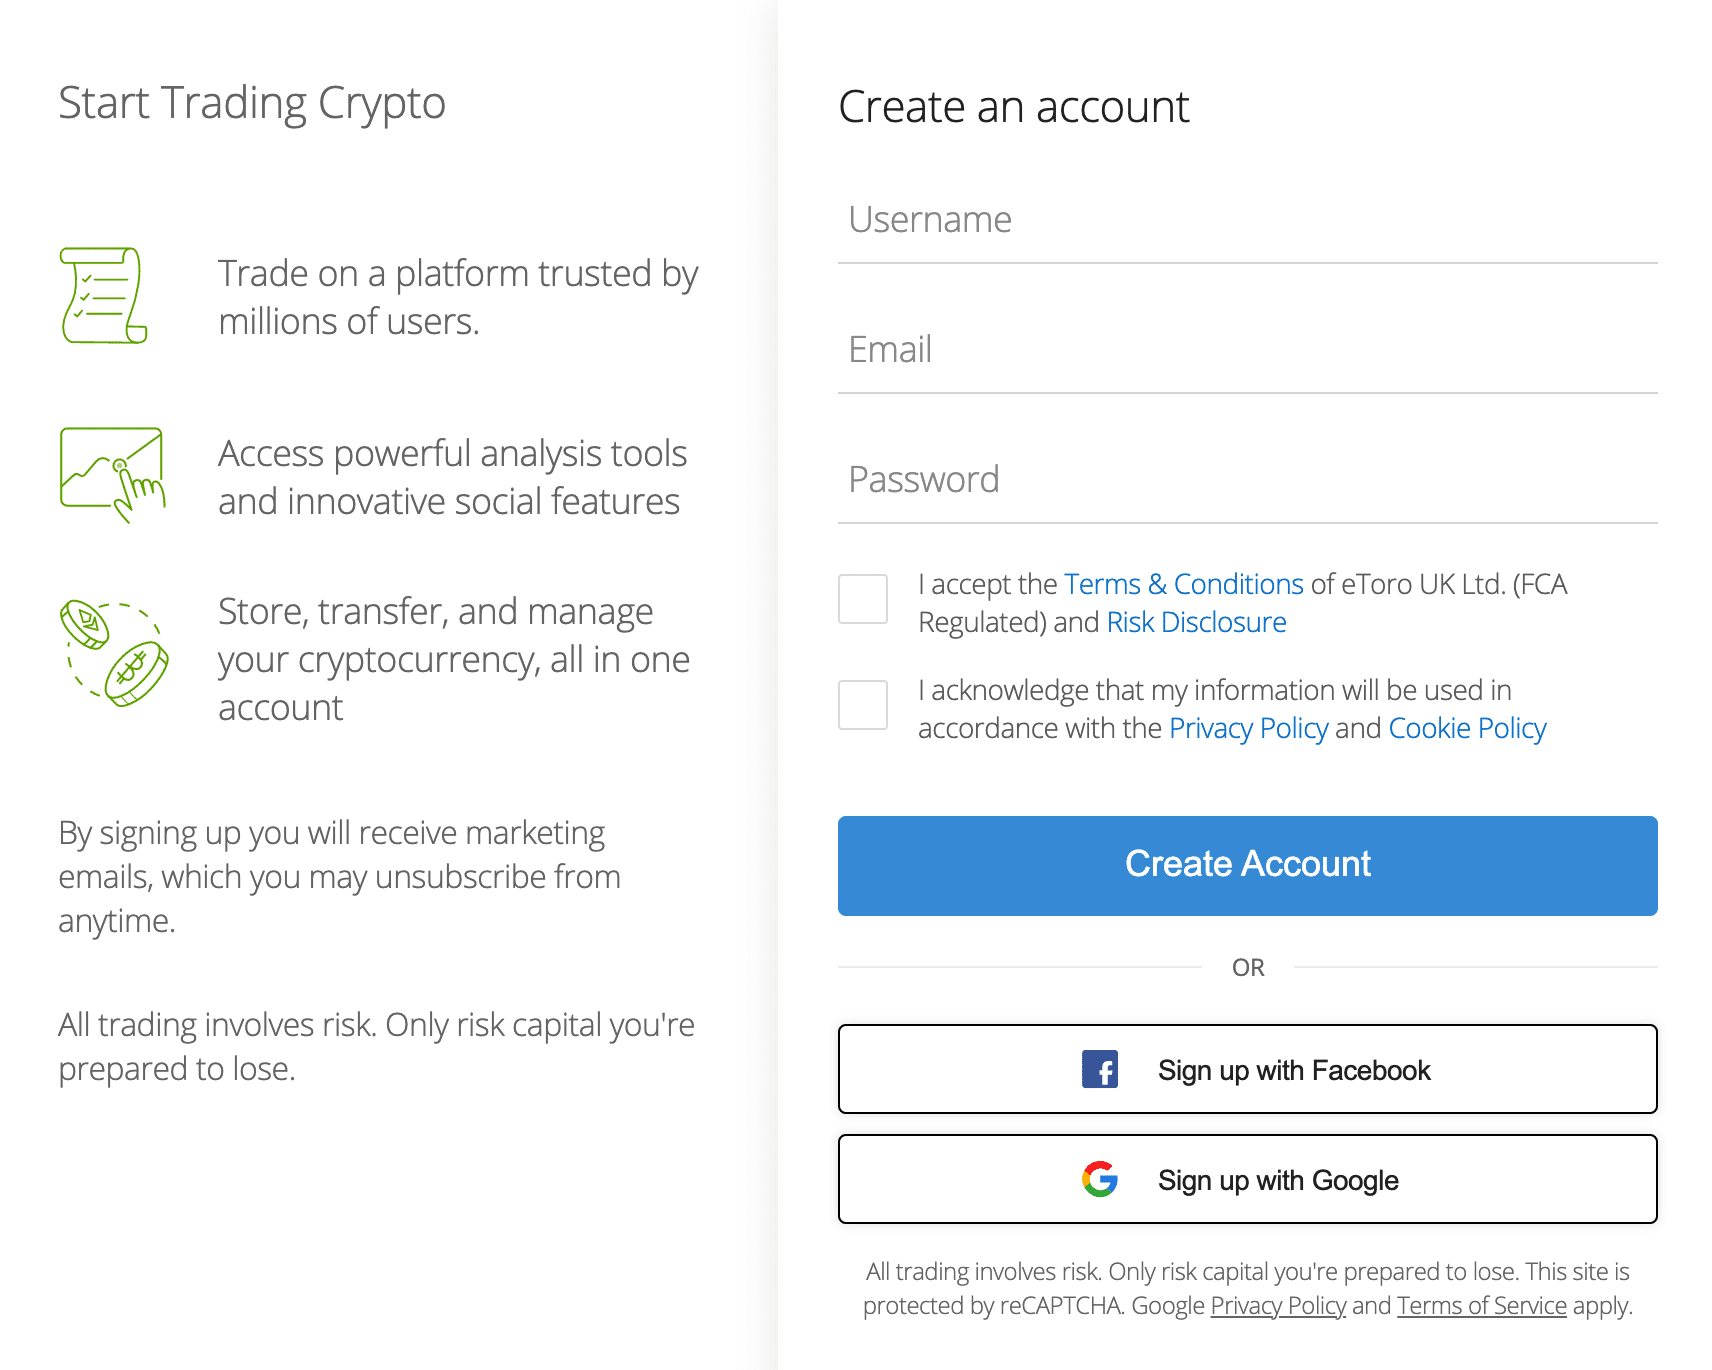Open the blue Privacy Policy link
1712x1370 pixels.
tap(1249, 728)
